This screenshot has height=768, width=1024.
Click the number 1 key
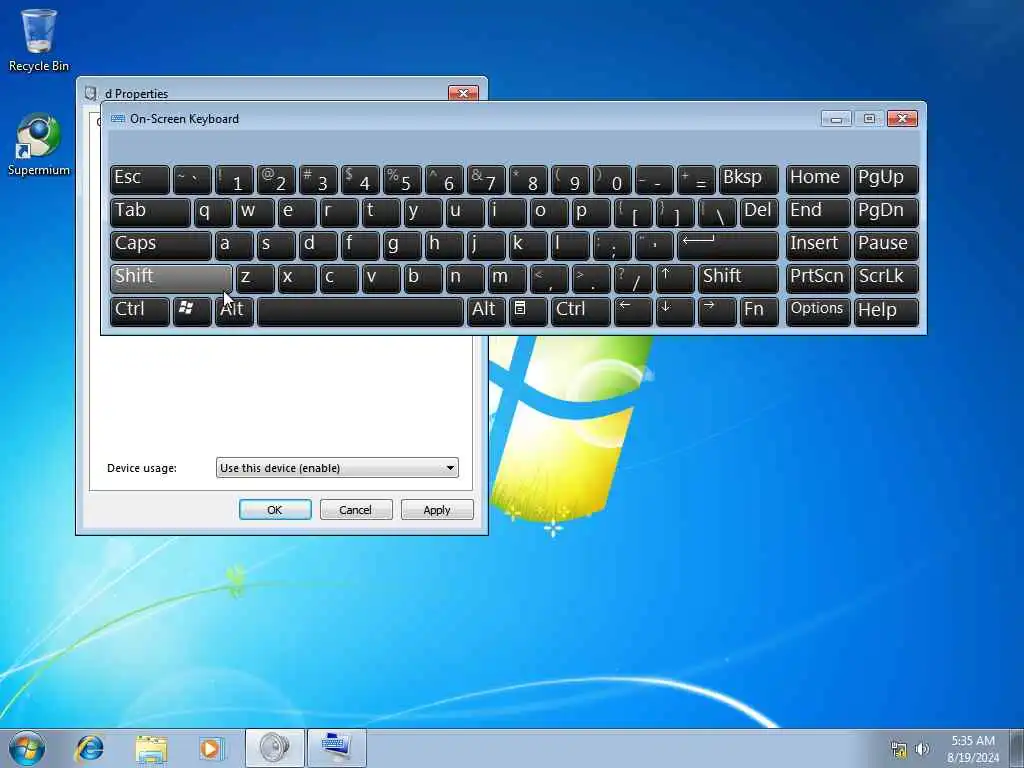(x=234, y=180)
